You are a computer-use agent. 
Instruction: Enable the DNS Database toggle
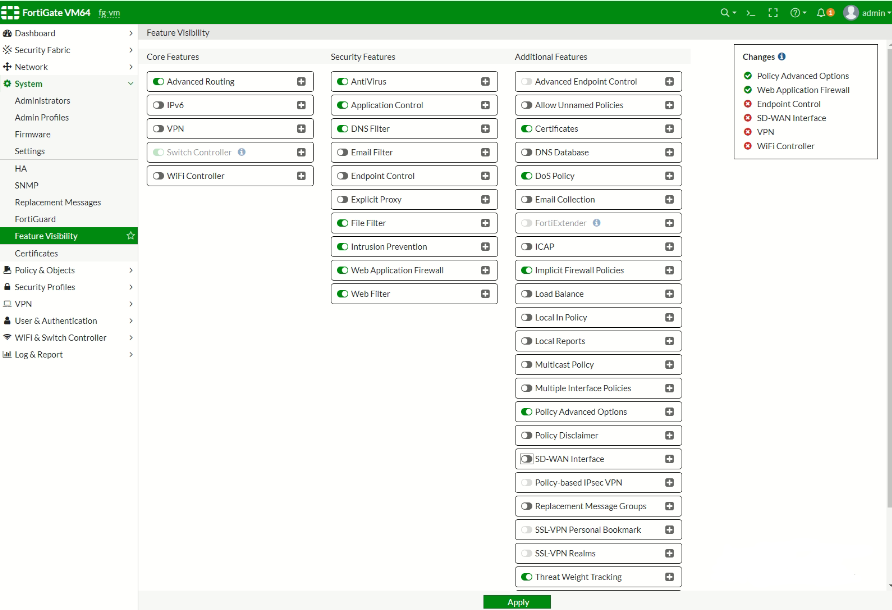(527, 152)
